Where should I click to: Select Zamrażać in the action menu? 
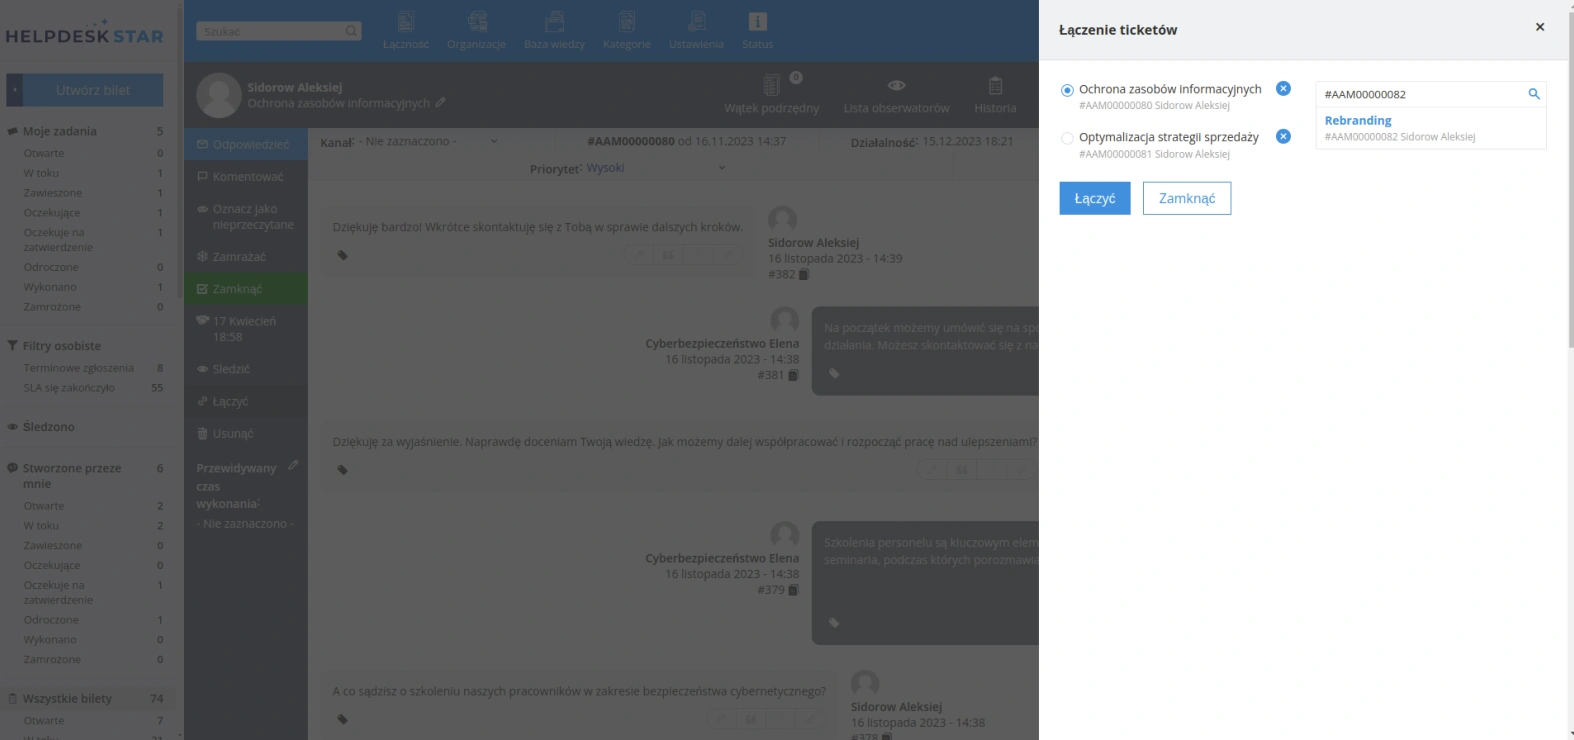[x=246, y=256]
